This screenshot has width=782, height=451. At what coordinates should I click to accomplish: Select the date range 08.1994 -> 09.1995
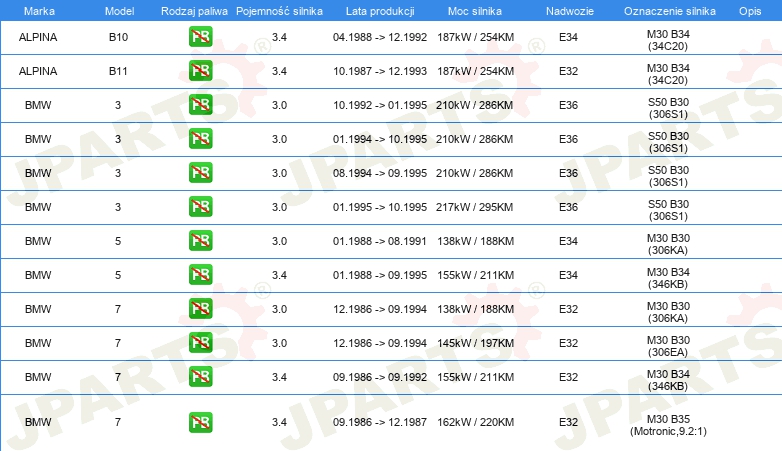[380, 173]
